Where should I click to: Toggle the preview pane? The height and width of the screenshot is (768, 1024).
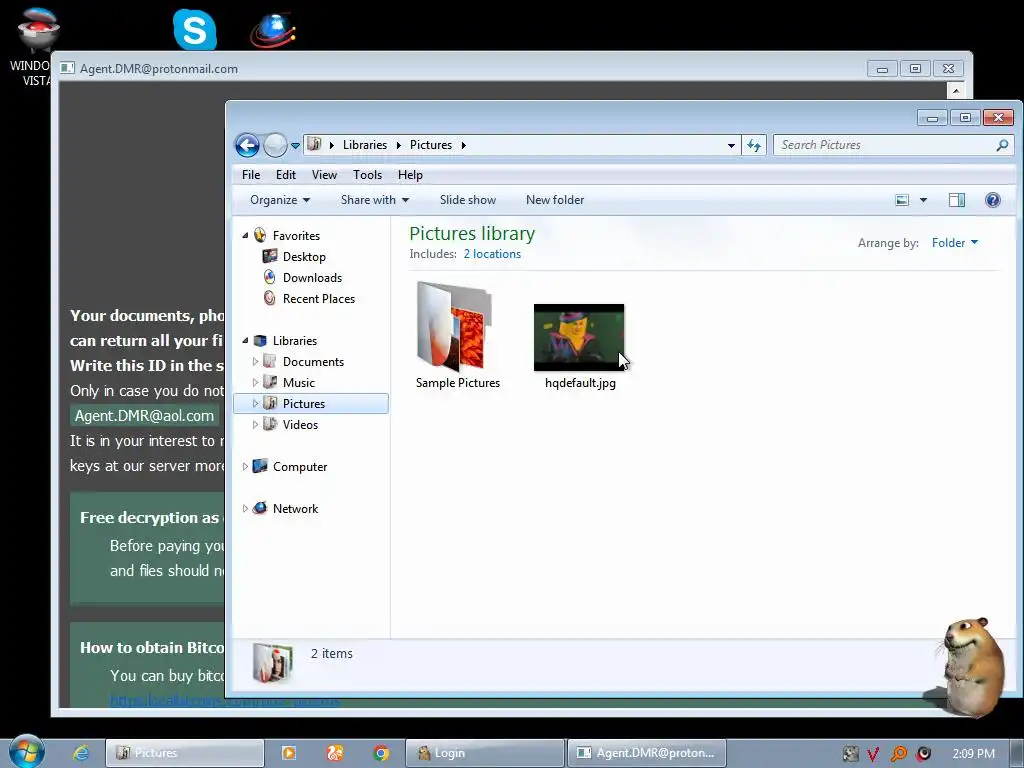pyautogui.click(x=957, y=200)
